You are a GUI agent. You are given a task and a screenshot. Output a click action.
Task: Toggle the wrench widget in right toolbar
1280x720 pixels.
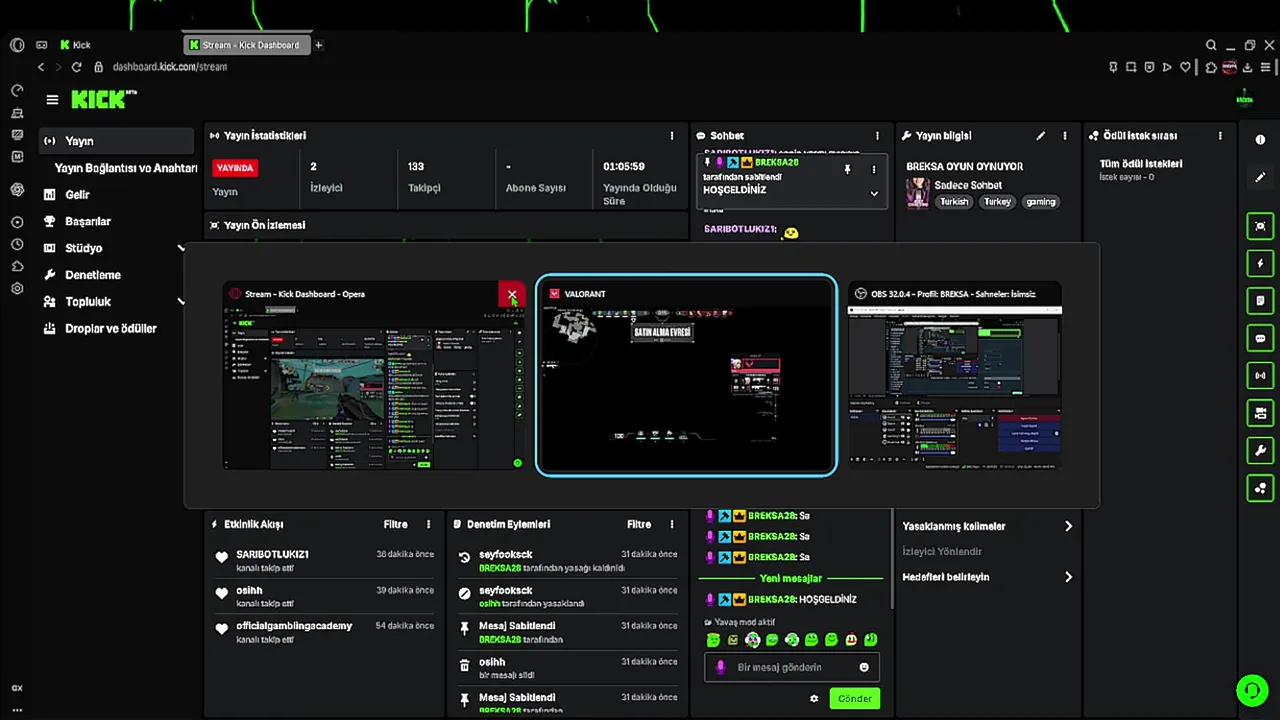[x=1260, y=450]
